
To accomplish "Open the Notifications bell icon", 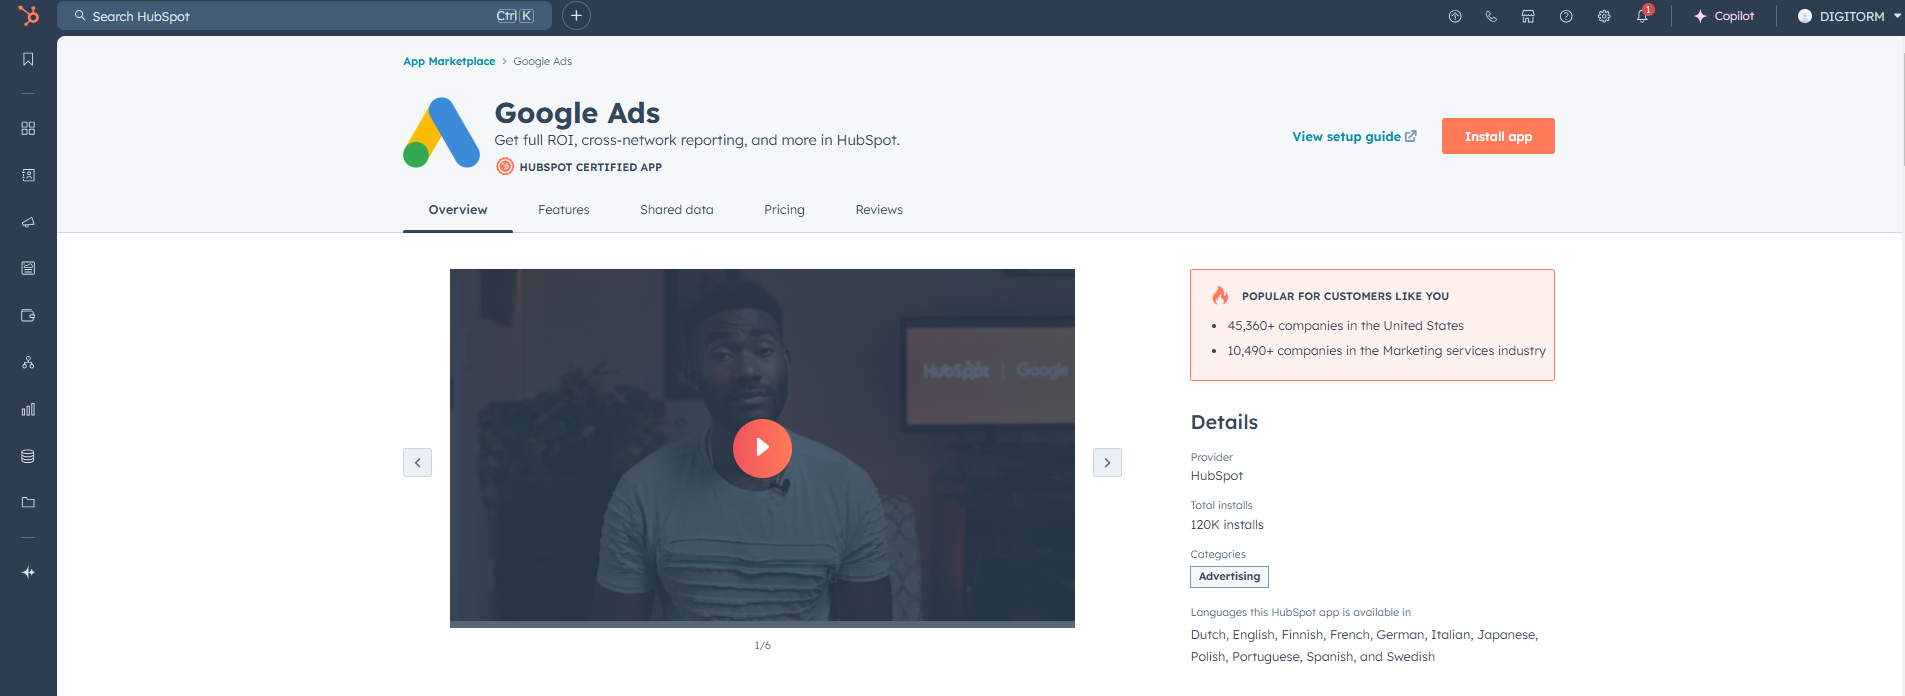I will tap(1642, 16).
